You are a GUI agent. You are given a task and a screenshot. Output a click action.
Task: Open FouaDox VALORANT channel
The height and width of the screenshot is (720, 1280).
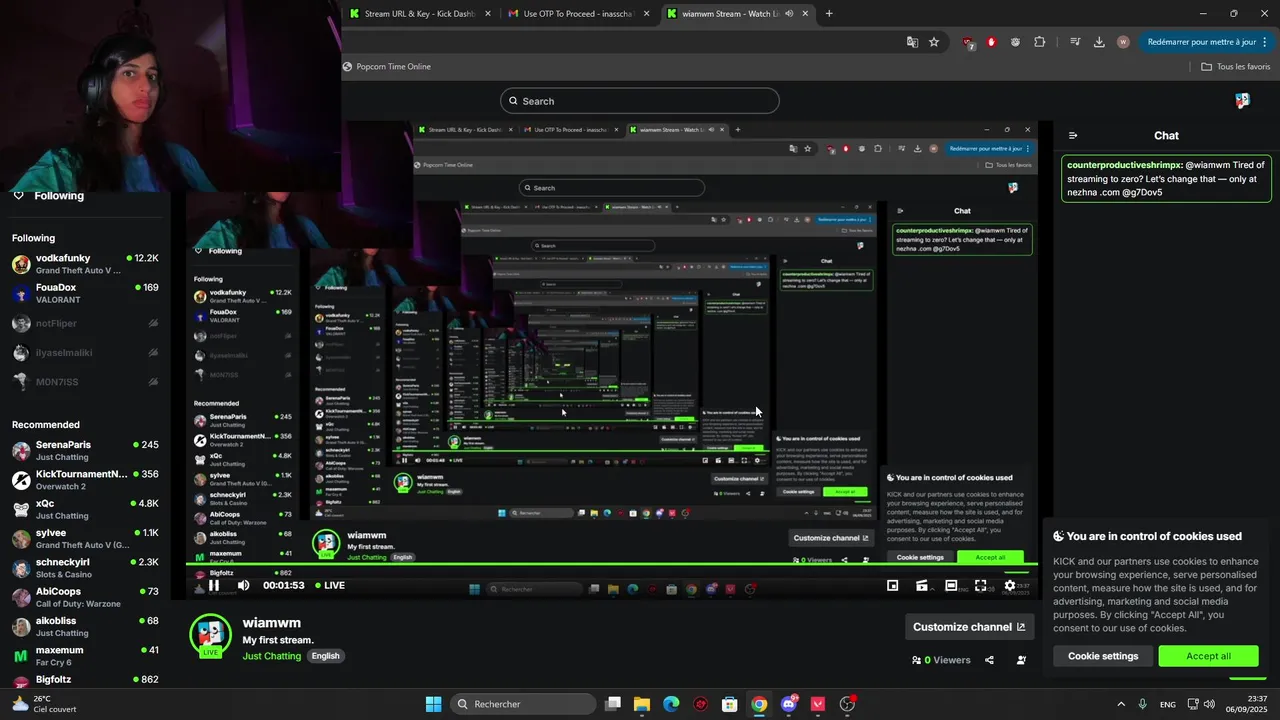[85, 293]
